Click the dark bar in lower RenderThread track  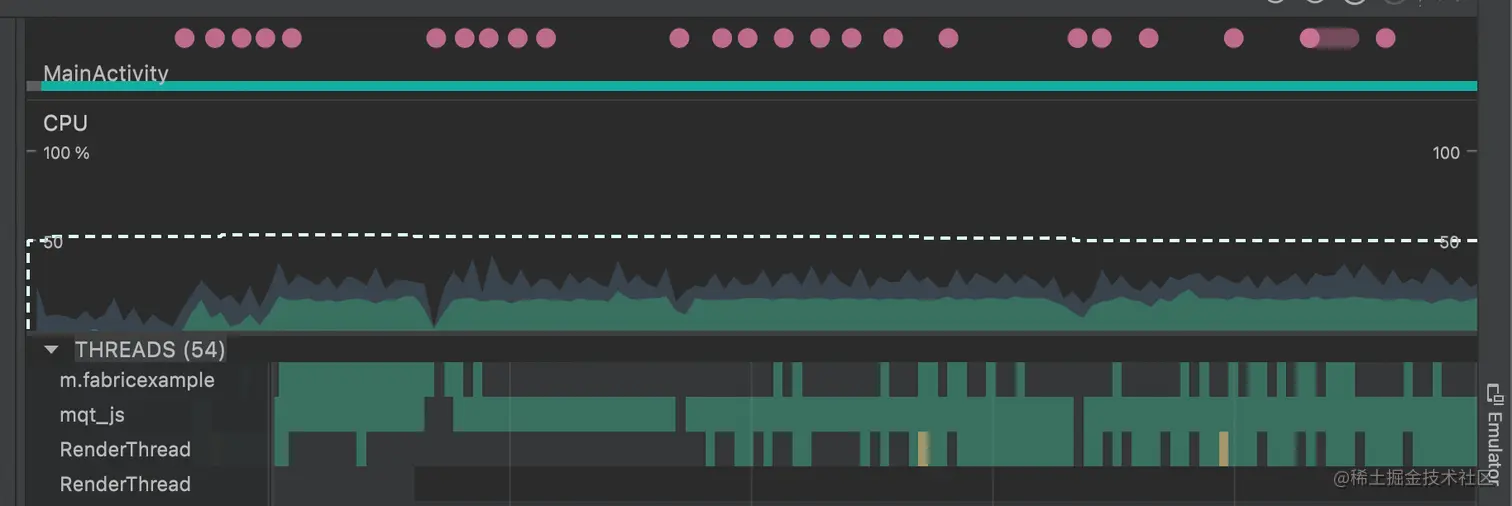(x=946, y=484)
